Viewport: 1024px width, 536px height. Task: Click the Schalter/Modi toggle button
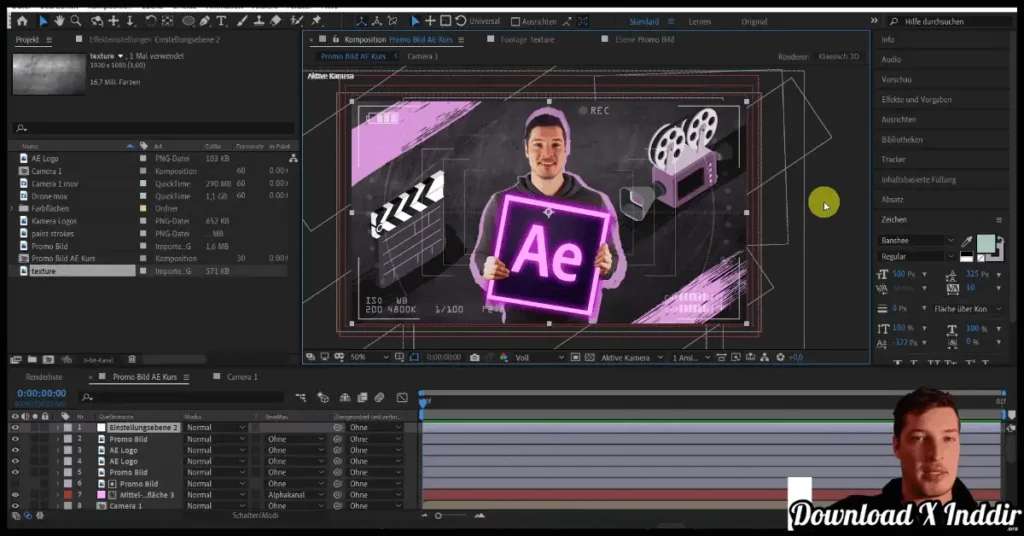[255, 515]
